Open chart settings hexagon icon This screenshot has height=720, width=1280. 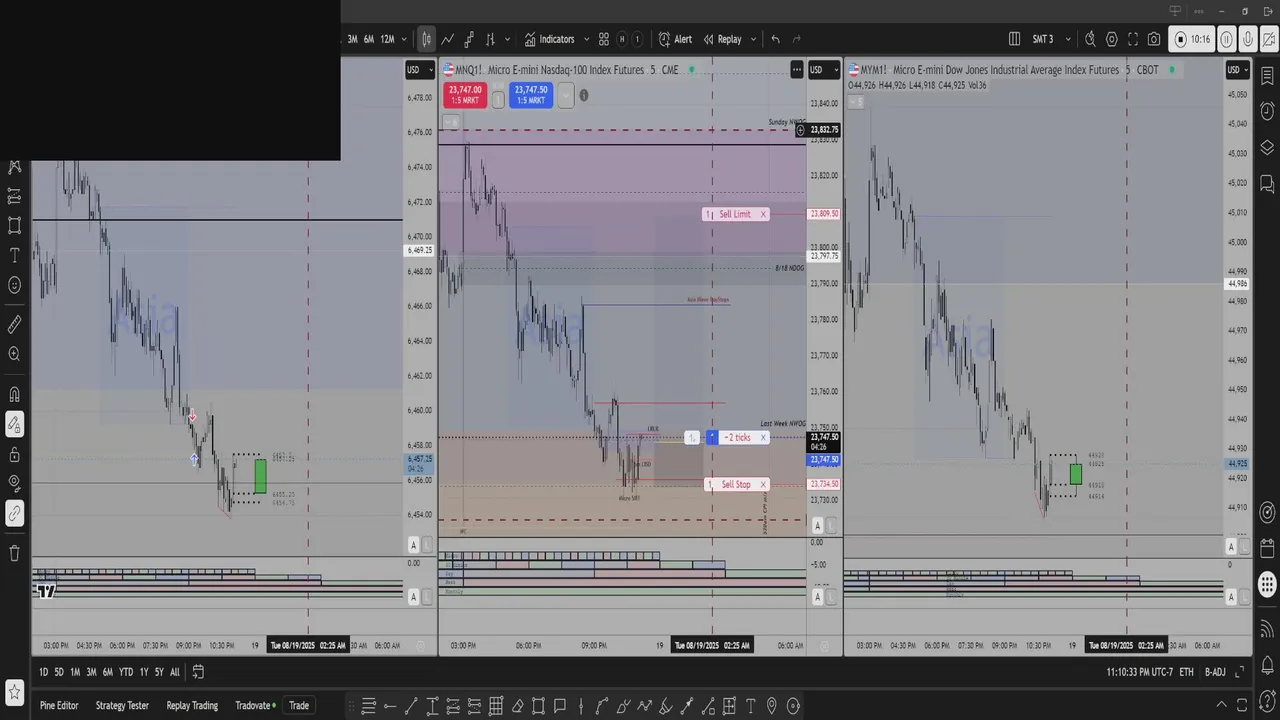pos(1112,39)
